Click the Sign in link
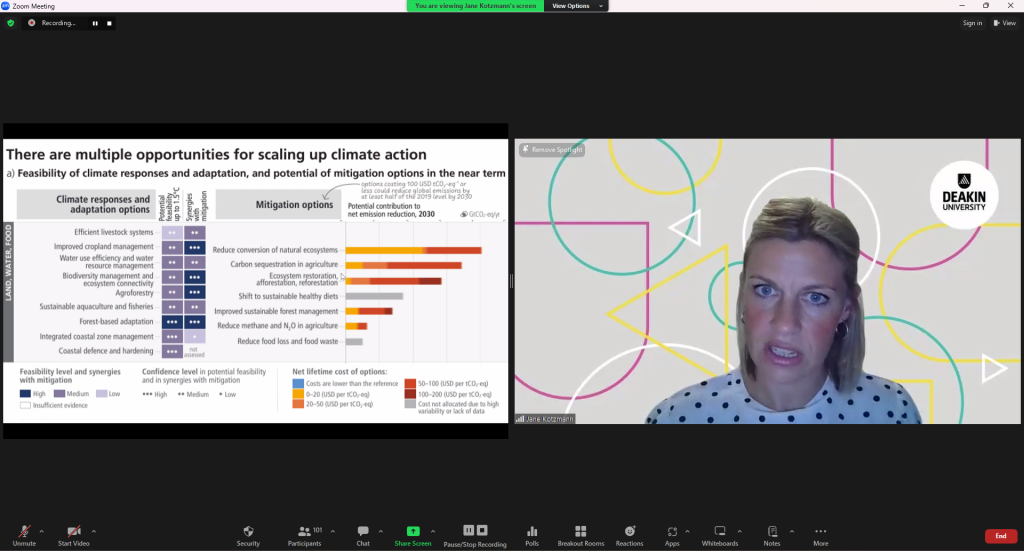The height and width of the screenshot is (551, 1024). [972, 23]
